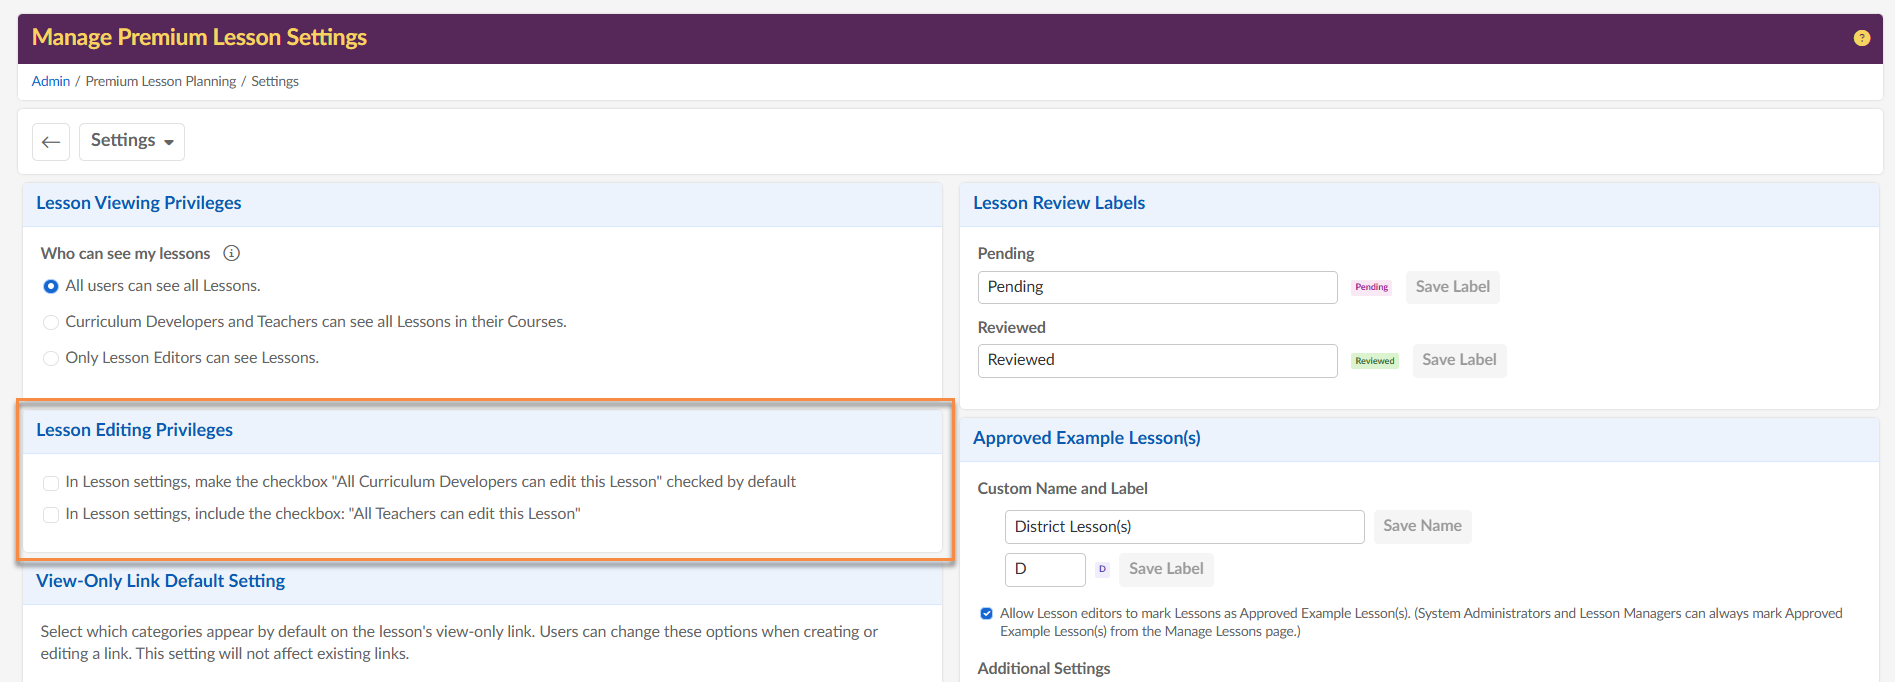Image resolution: width=1895 pixels, height=682 pixels.
Task: Click the small D label badge
Action: 1102,569
